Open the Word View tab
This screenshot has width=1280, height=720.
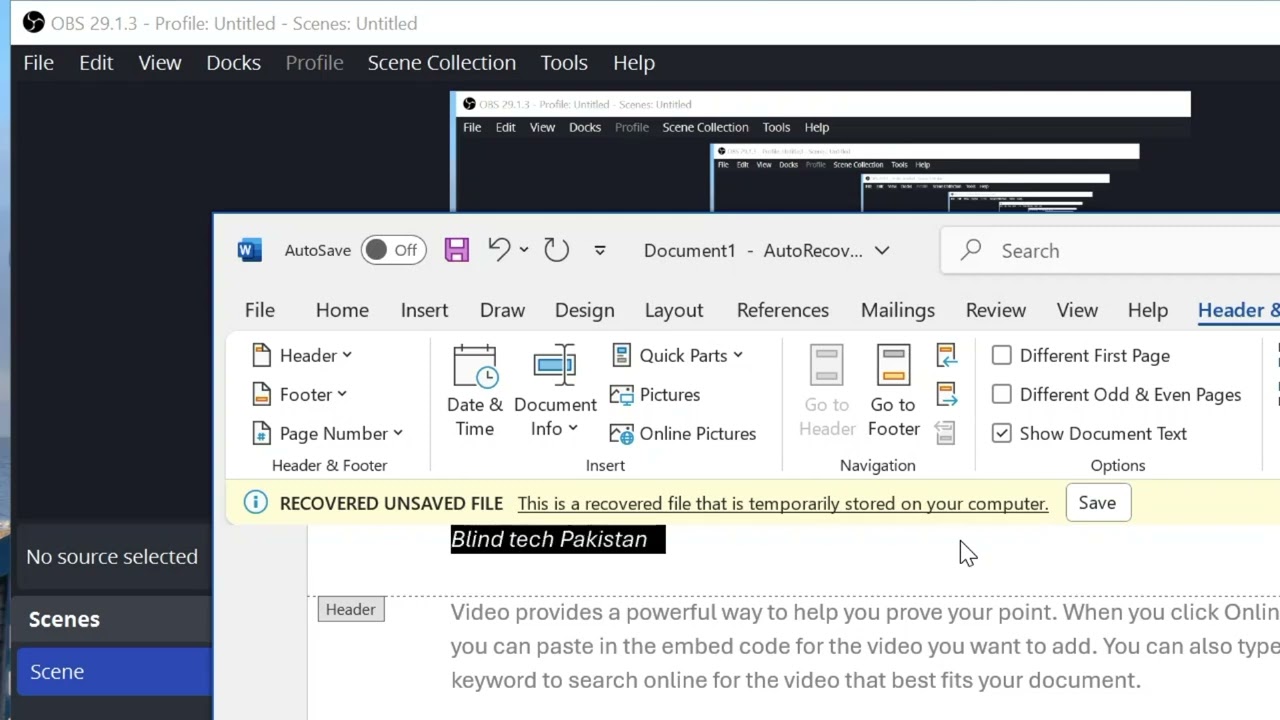point(1077,310)
